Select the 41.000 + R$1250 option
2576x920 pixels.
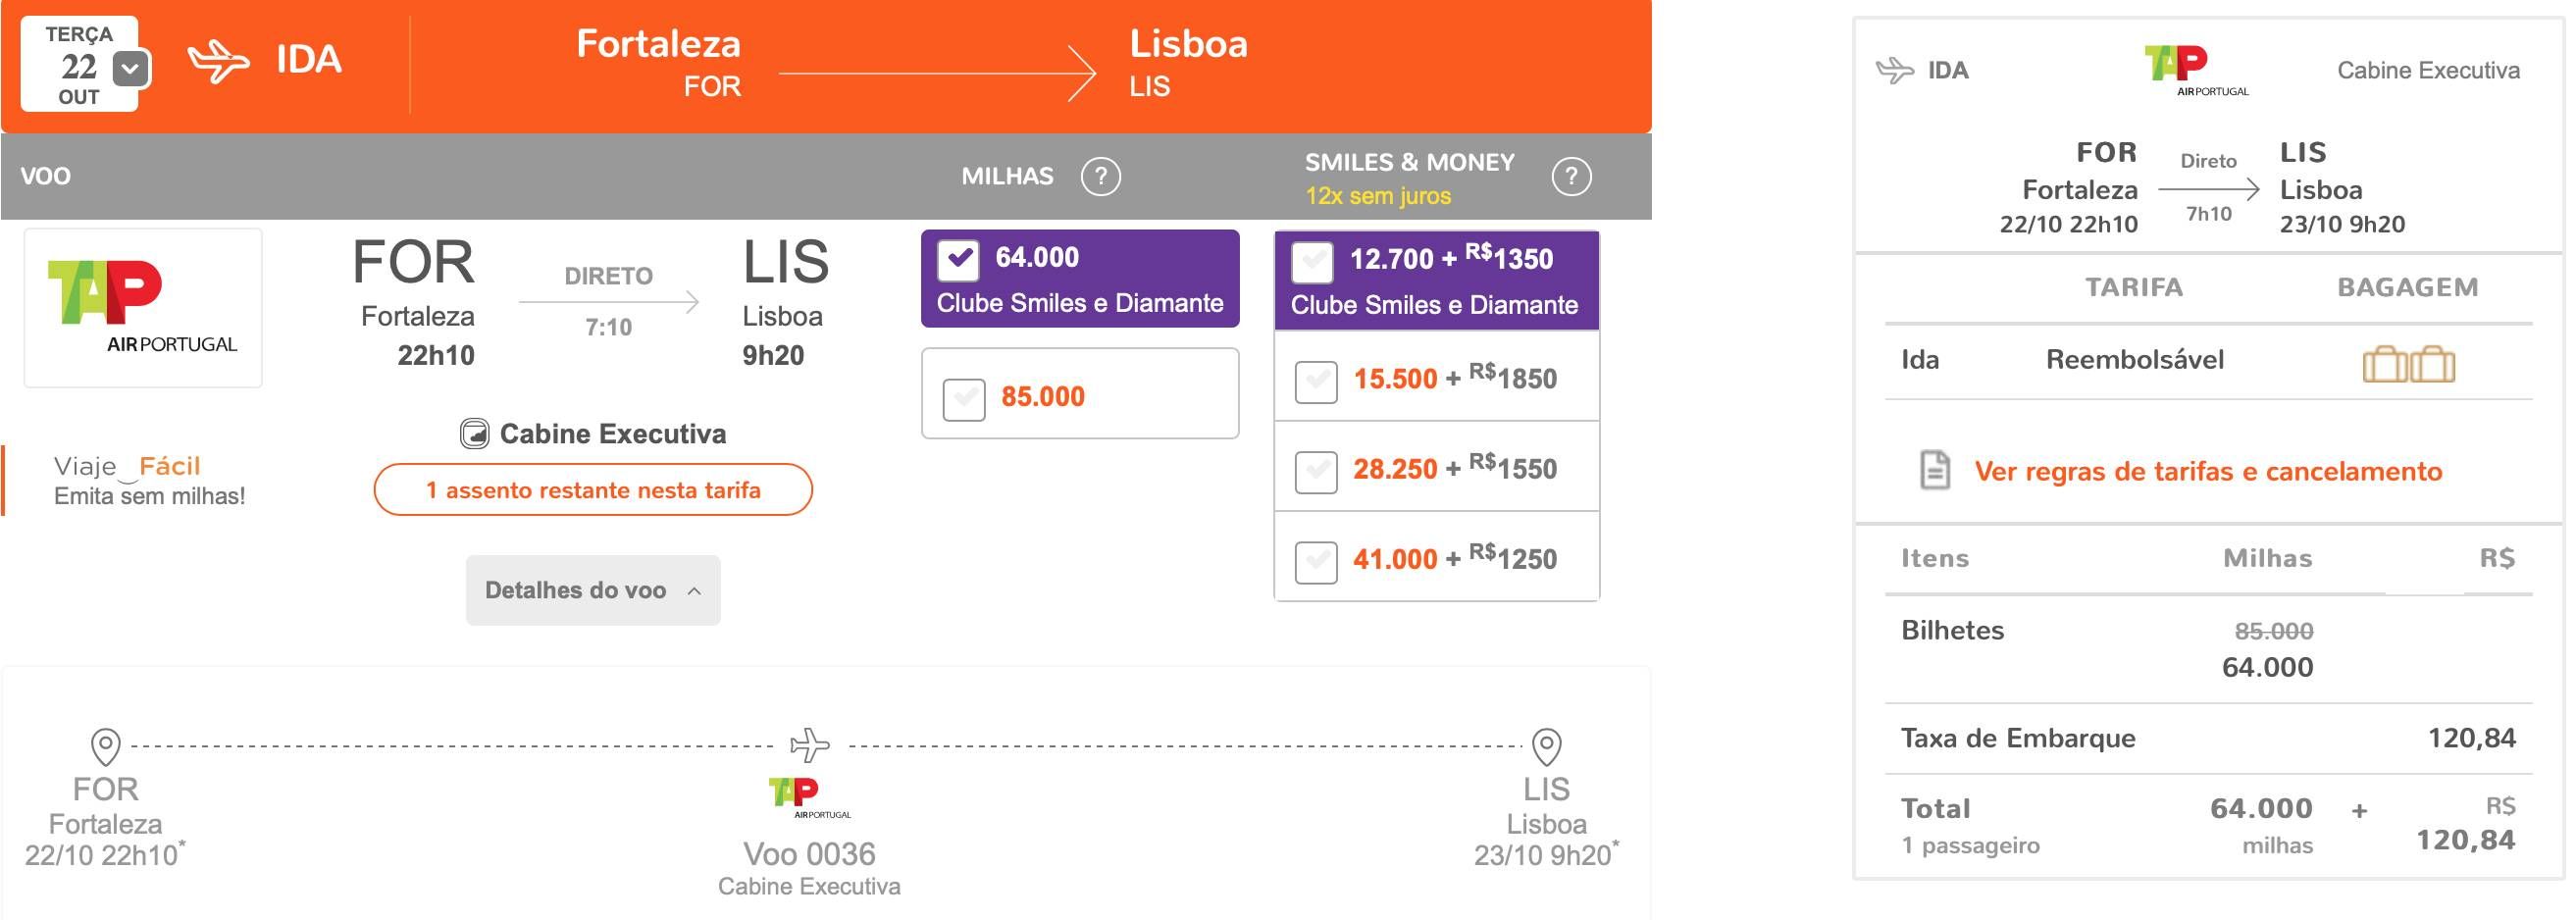(1316, 561)
